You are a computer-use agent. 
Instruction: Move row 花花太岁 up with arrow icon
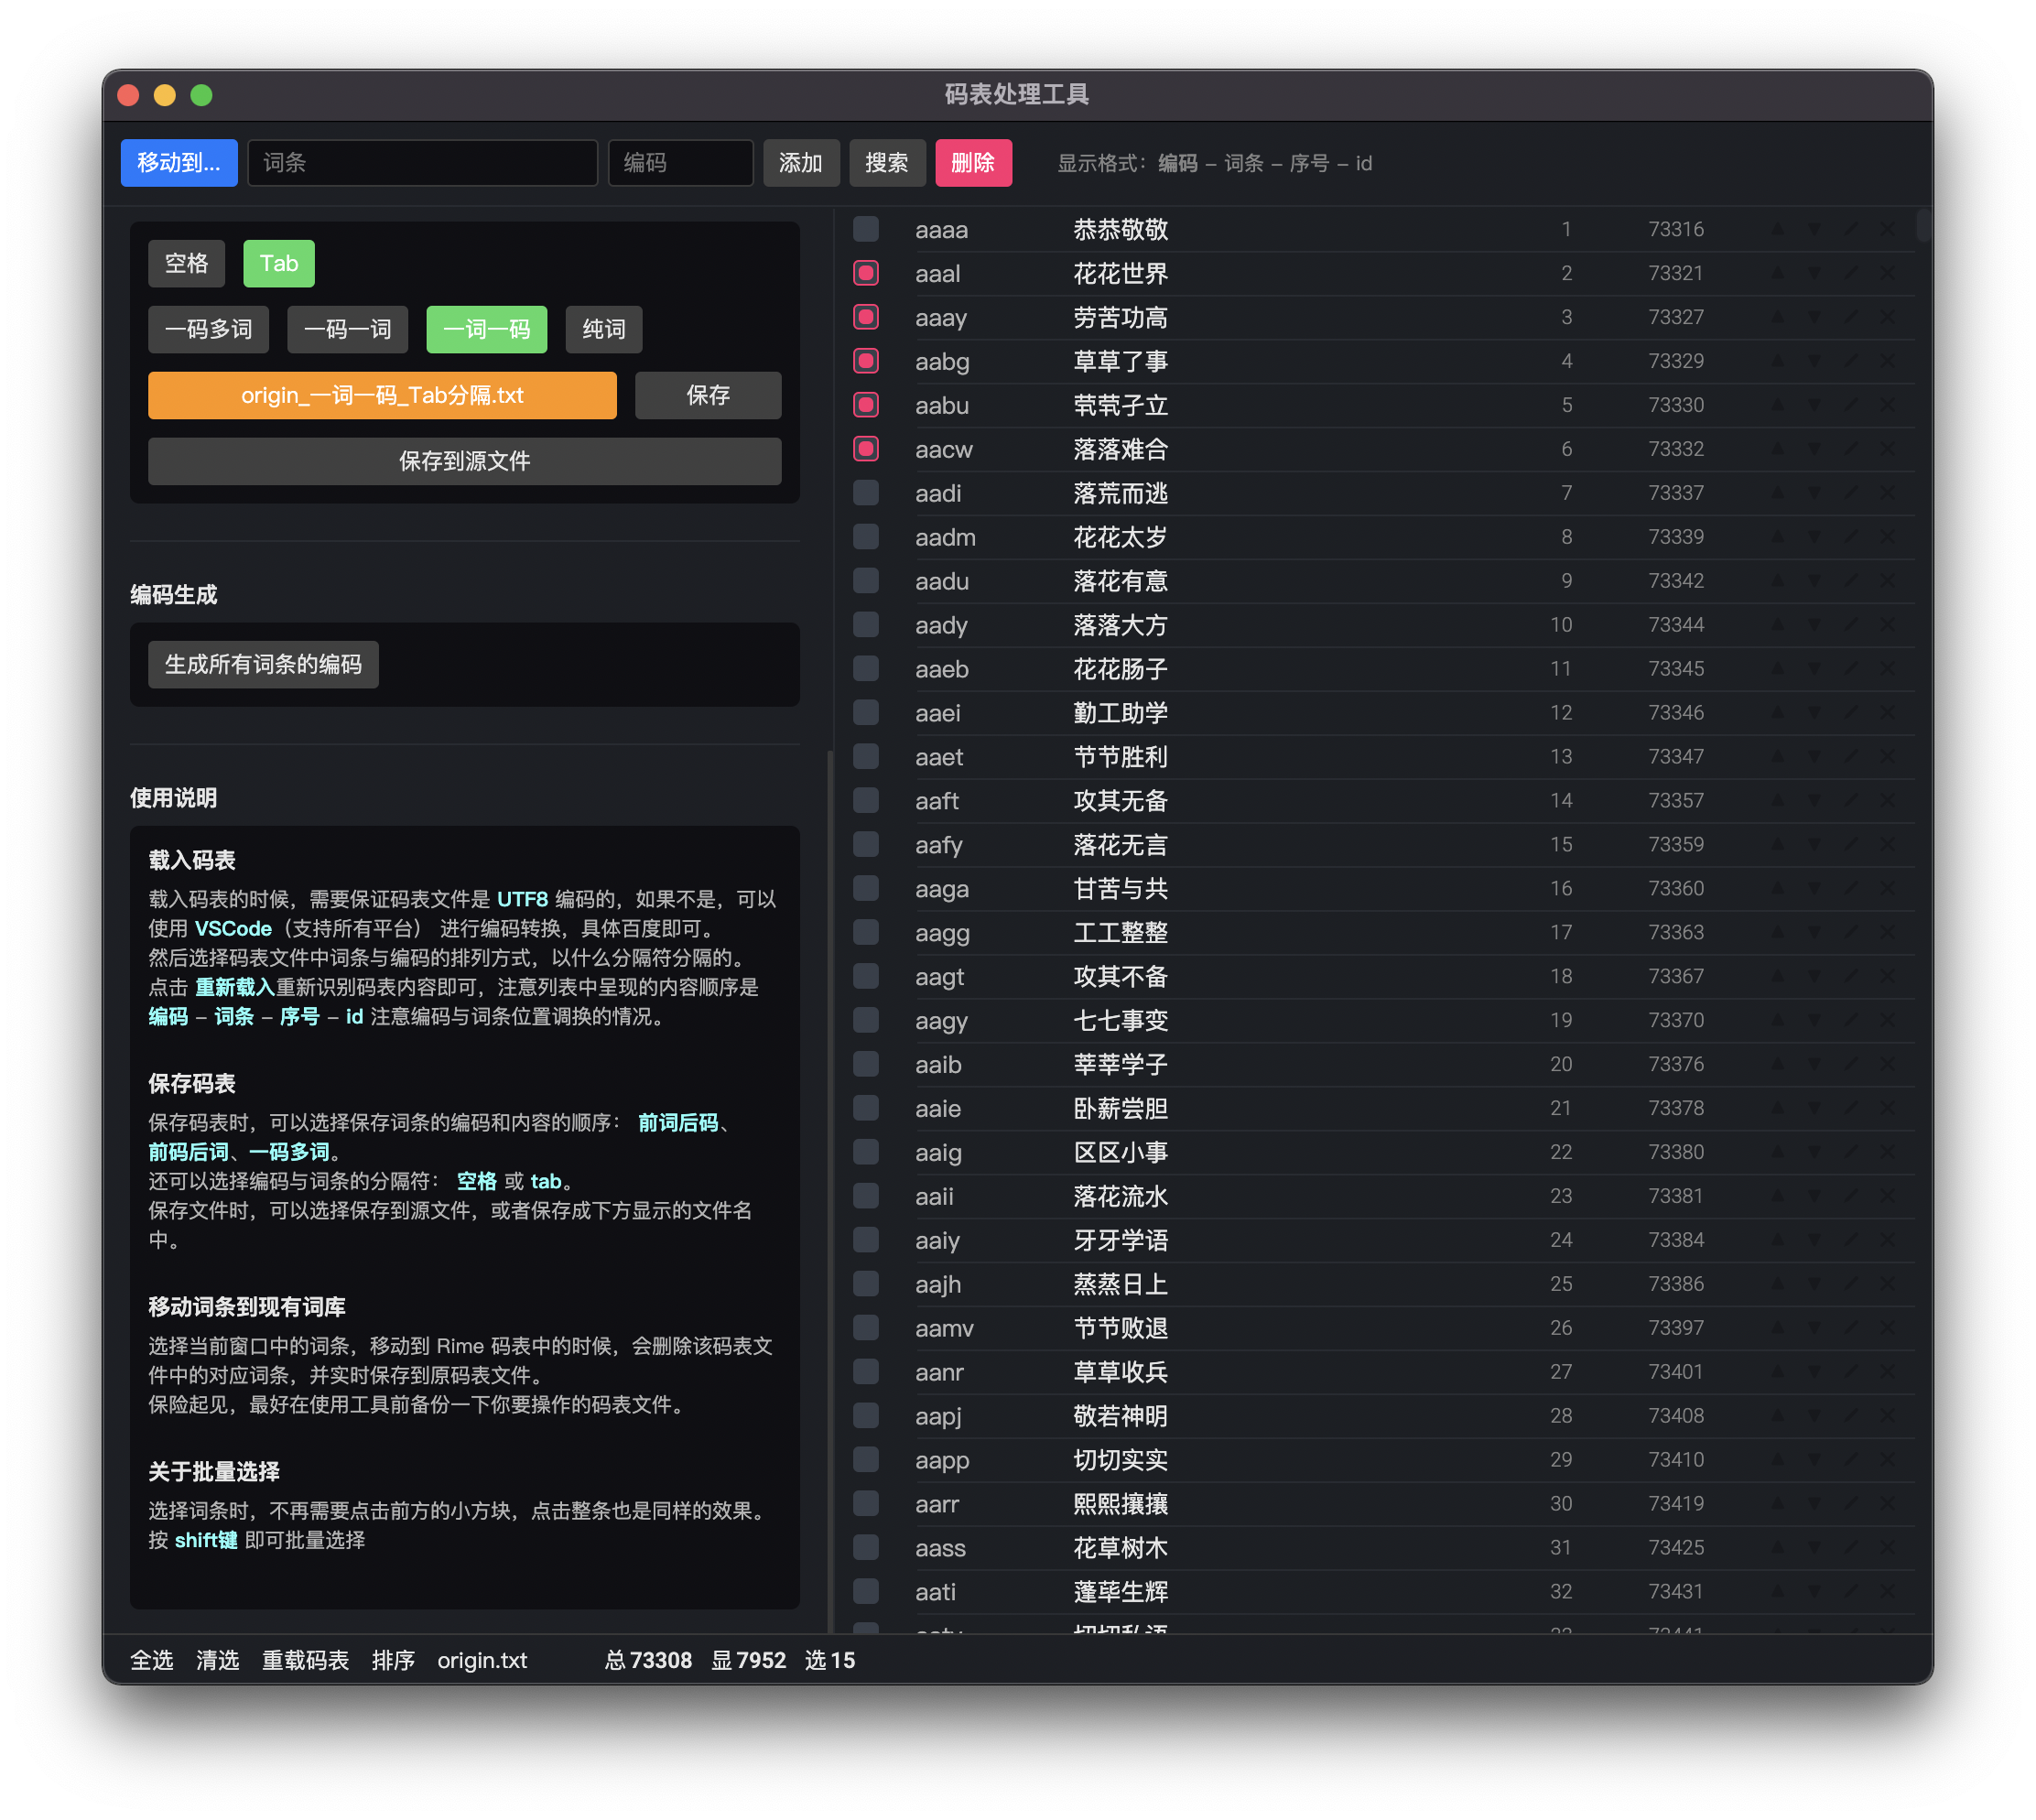point(1777,537)
